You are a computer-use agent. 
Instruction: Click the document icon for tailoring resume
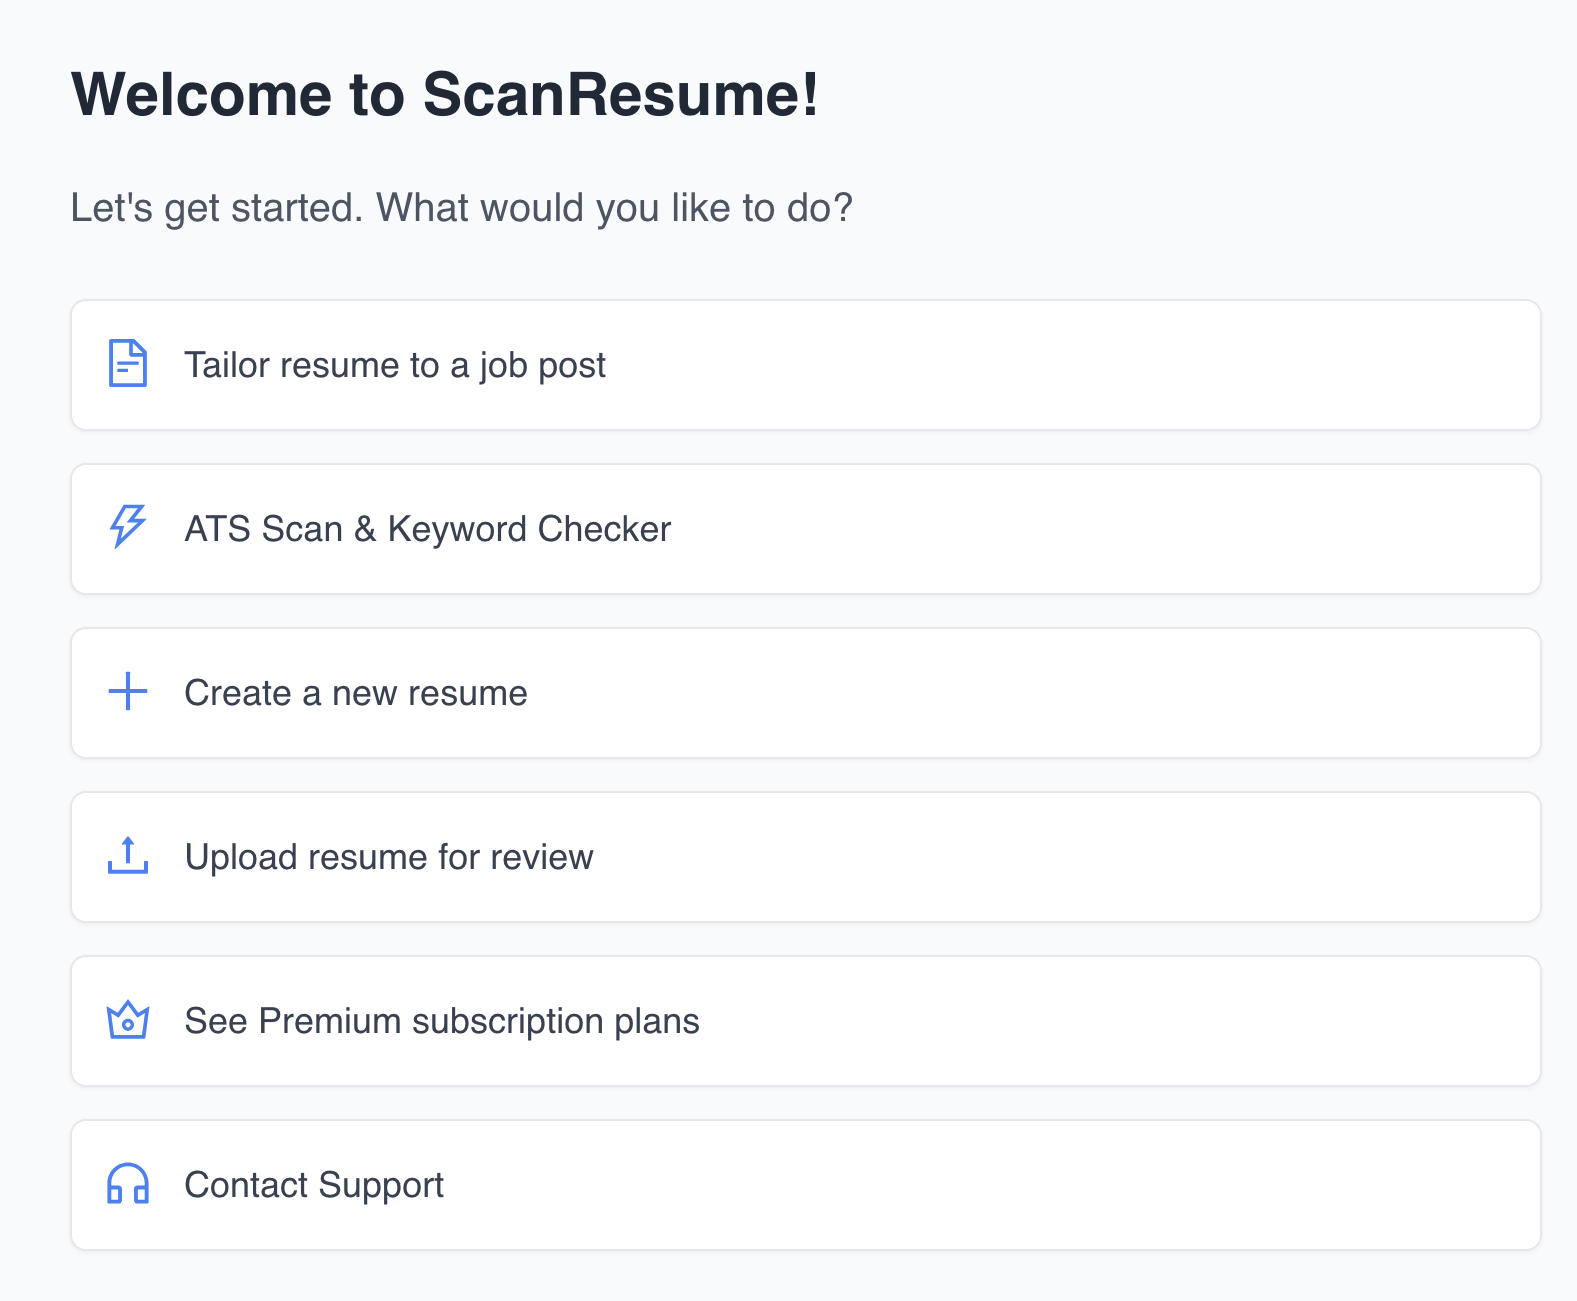[128, 364]
